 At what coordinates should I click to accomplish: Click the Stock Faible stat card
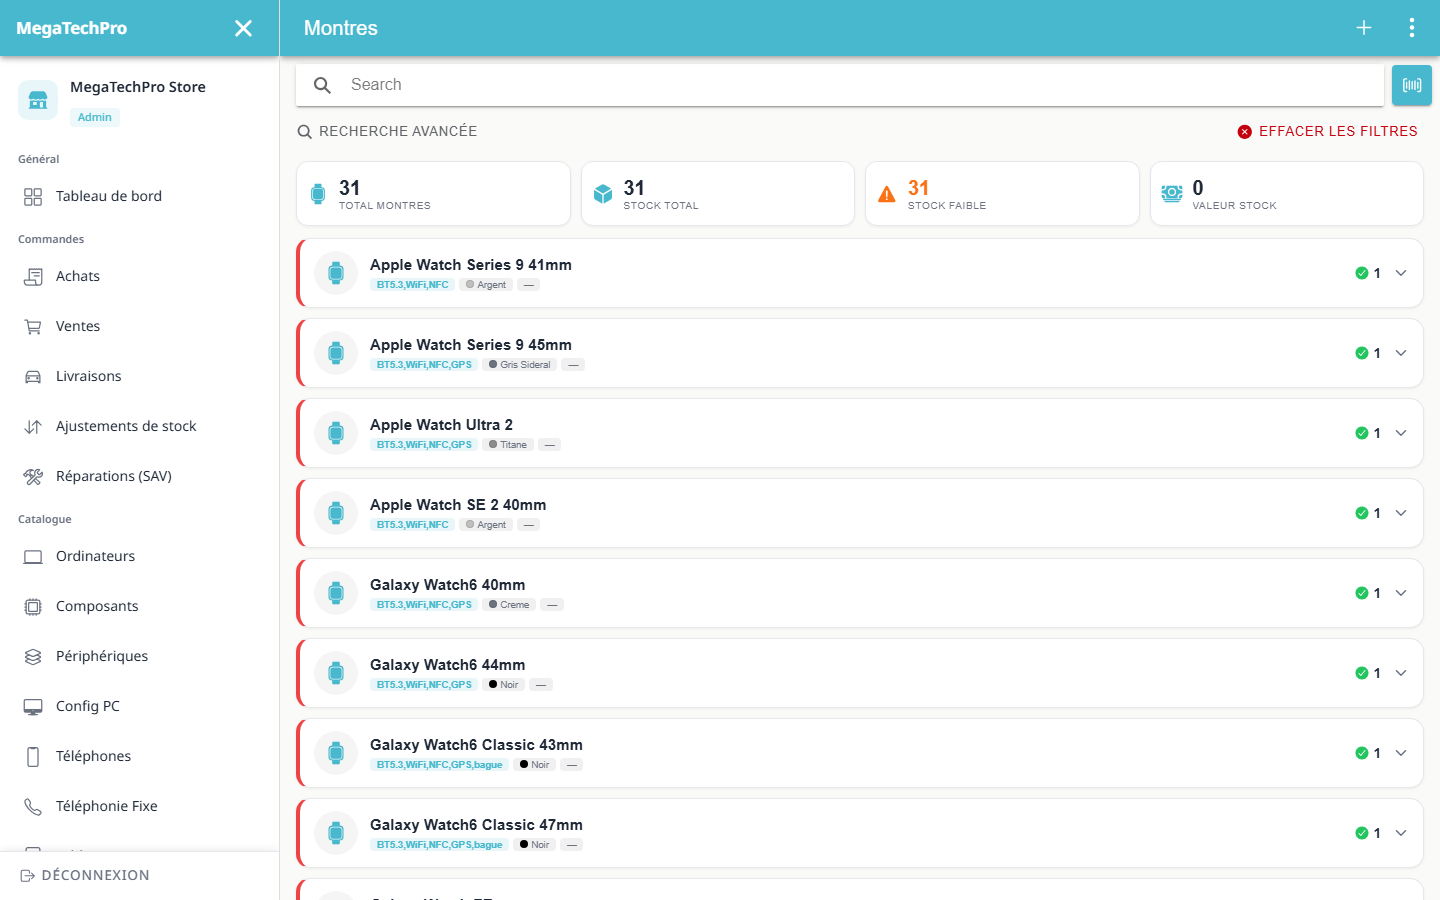point(1002,194)
